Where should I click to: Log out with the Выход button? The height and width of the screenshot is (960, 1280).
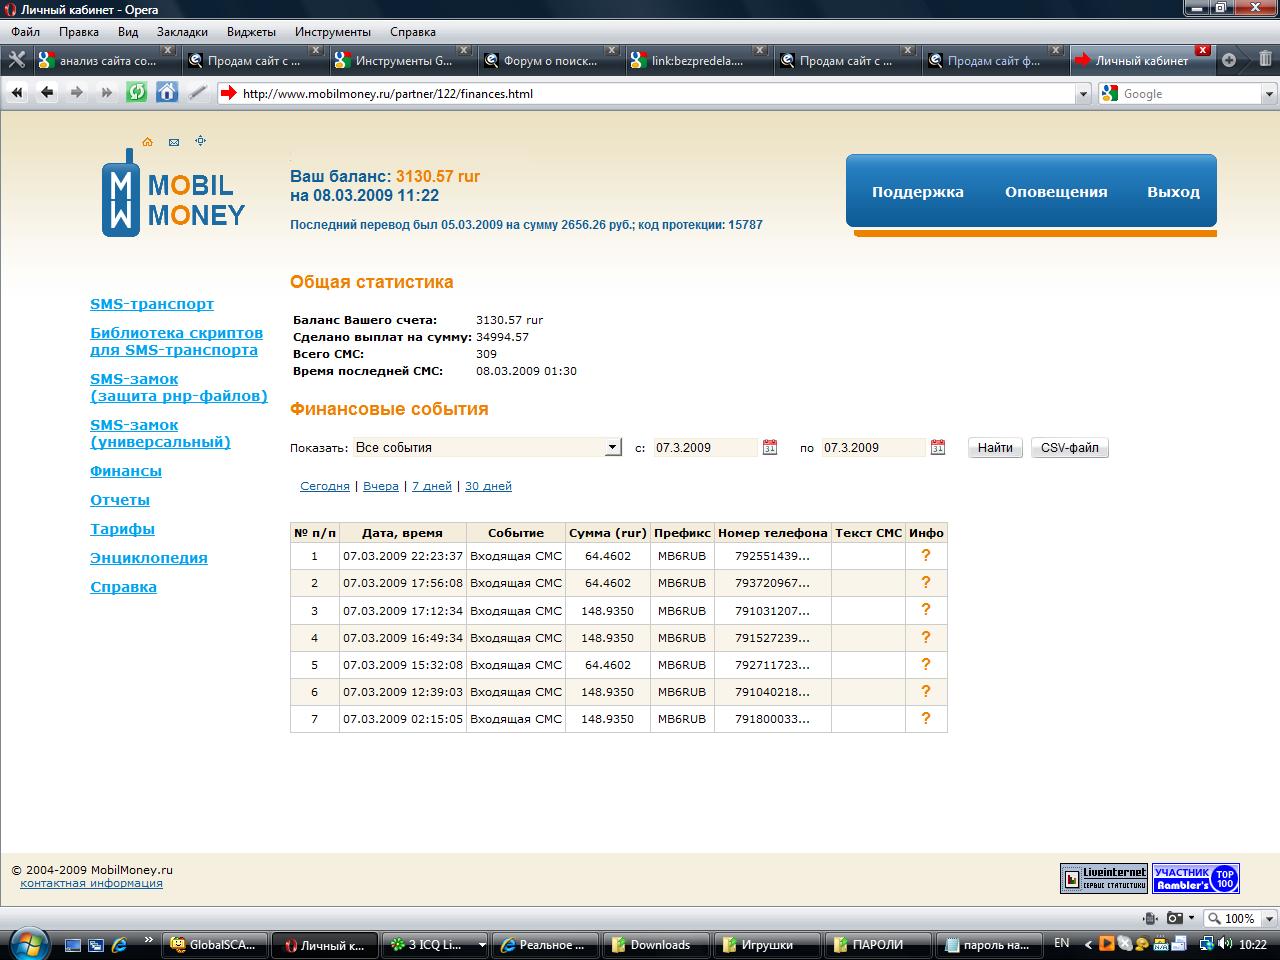click(x=1173, y=192)
